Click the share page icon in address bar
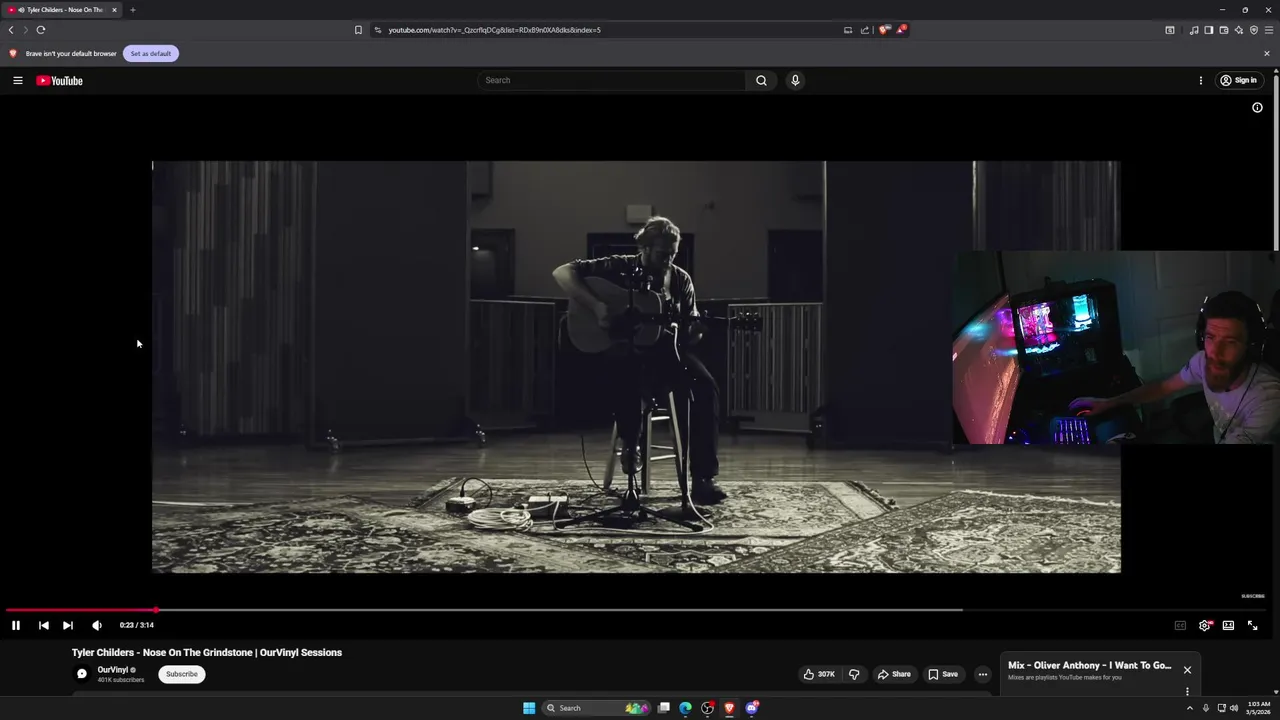 coord(865,30)
